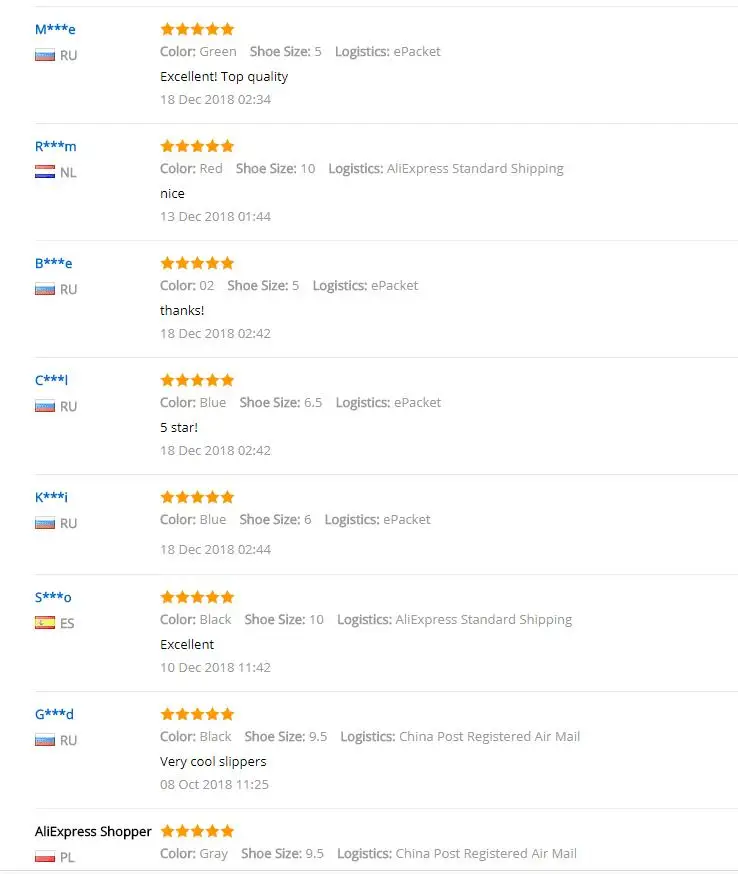The height and width of the screenshot is (874, 738).
Task: Click username C***l
Action: [x=51, y=380]
